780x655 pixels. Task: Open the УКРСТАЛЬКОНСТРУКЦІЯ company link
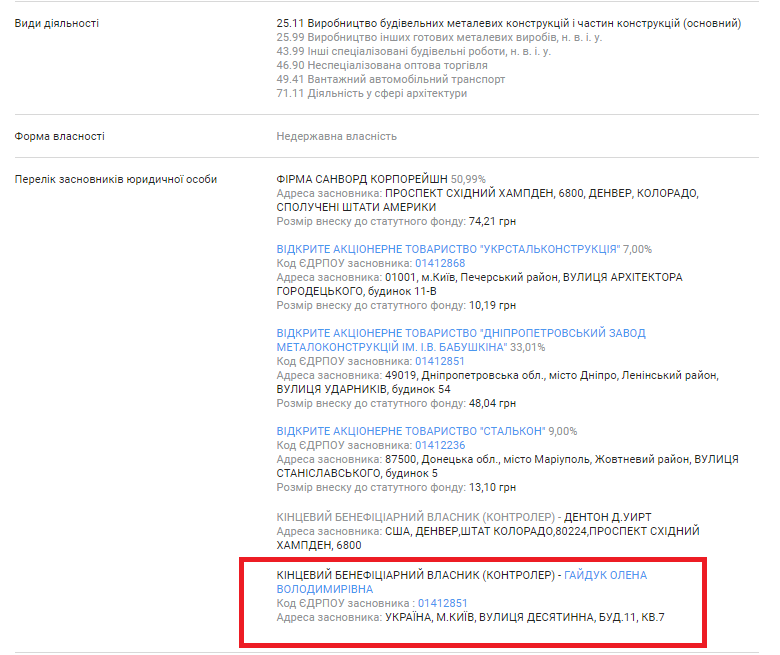(x=448, y=249)
